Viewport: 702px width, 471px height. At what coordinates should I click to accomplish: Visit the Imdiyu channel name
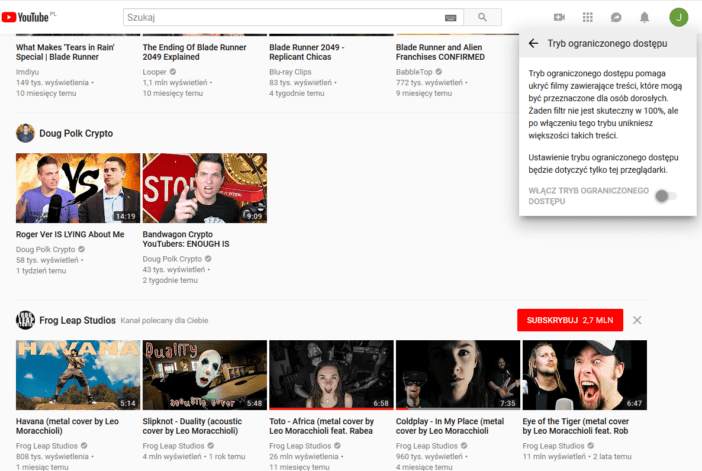click(x=27, y=72)
